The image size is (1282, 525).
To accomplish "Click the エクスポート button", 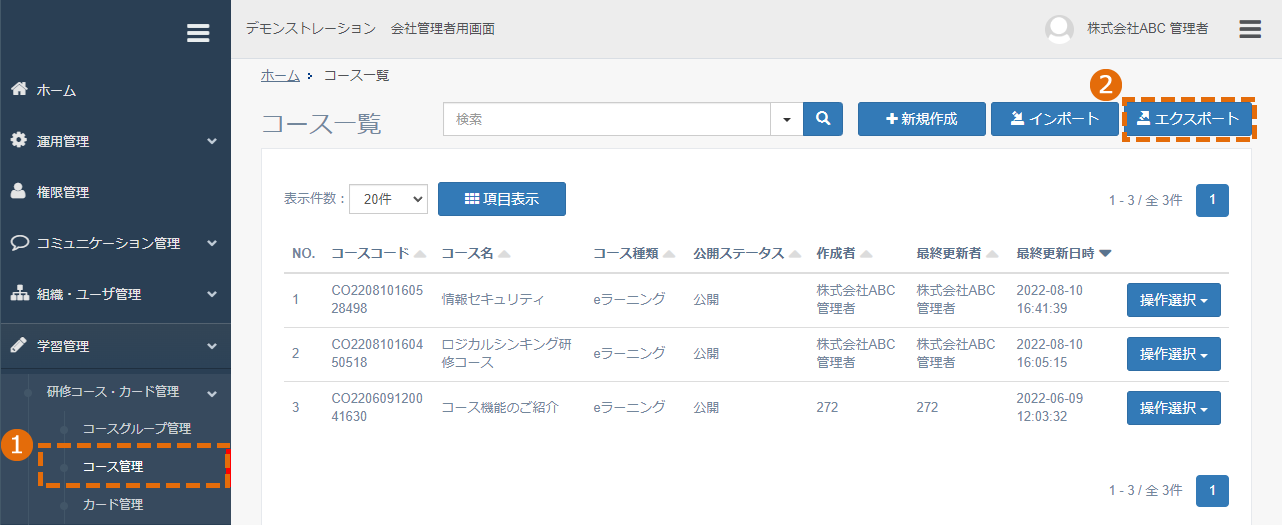I will click(x=1188, y=119).
